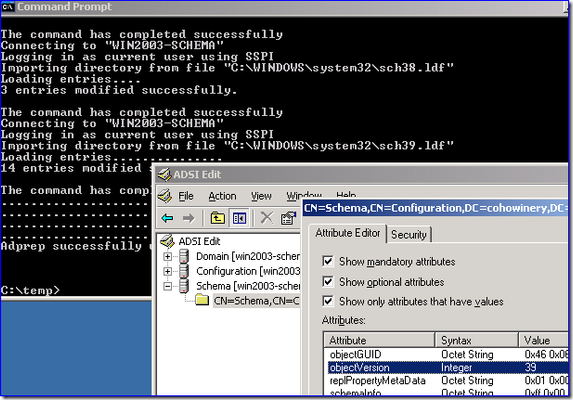Sort by the Value column header
573x400 pixels.
point(544,340)
